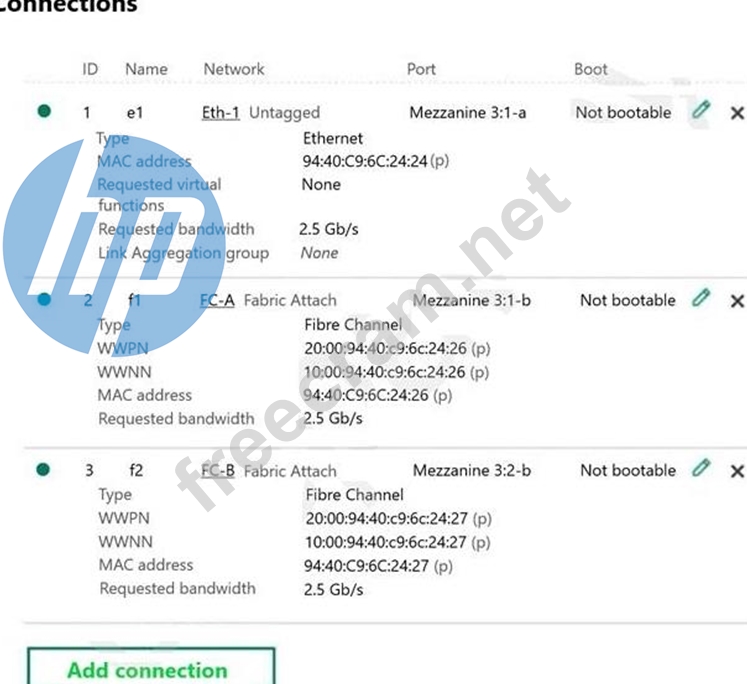Click green status dot for connection e1
Screen dimensions: 747x684
(x=43, y=112)
